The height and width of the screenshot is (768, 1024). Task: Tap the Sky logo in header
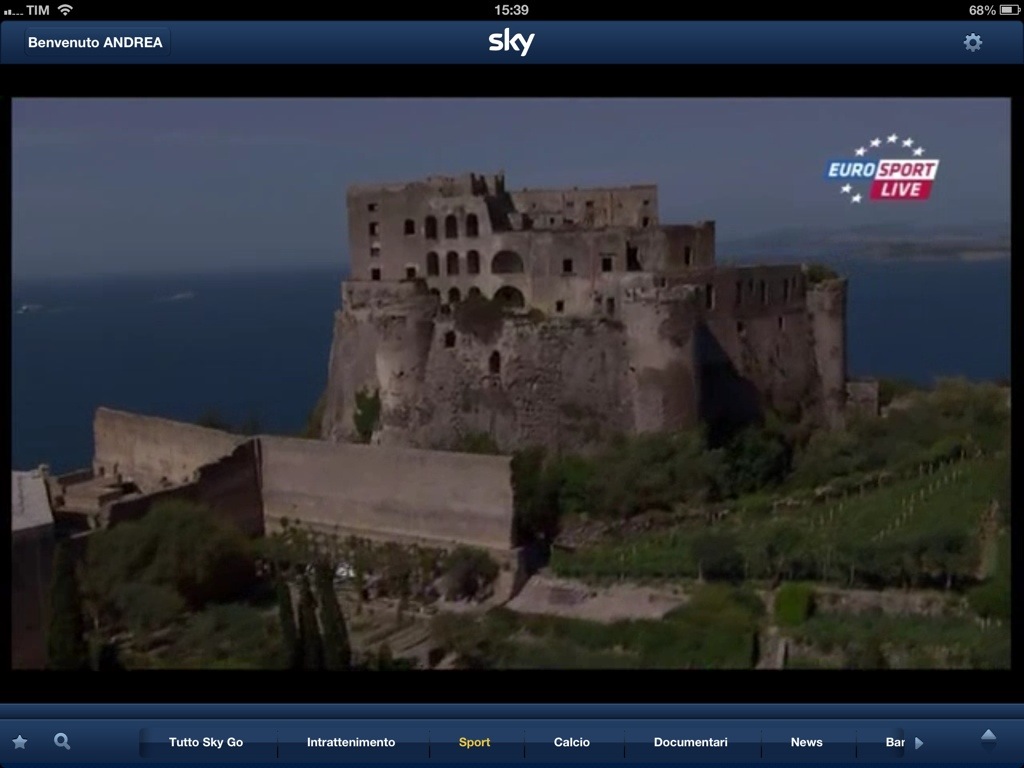511,42
